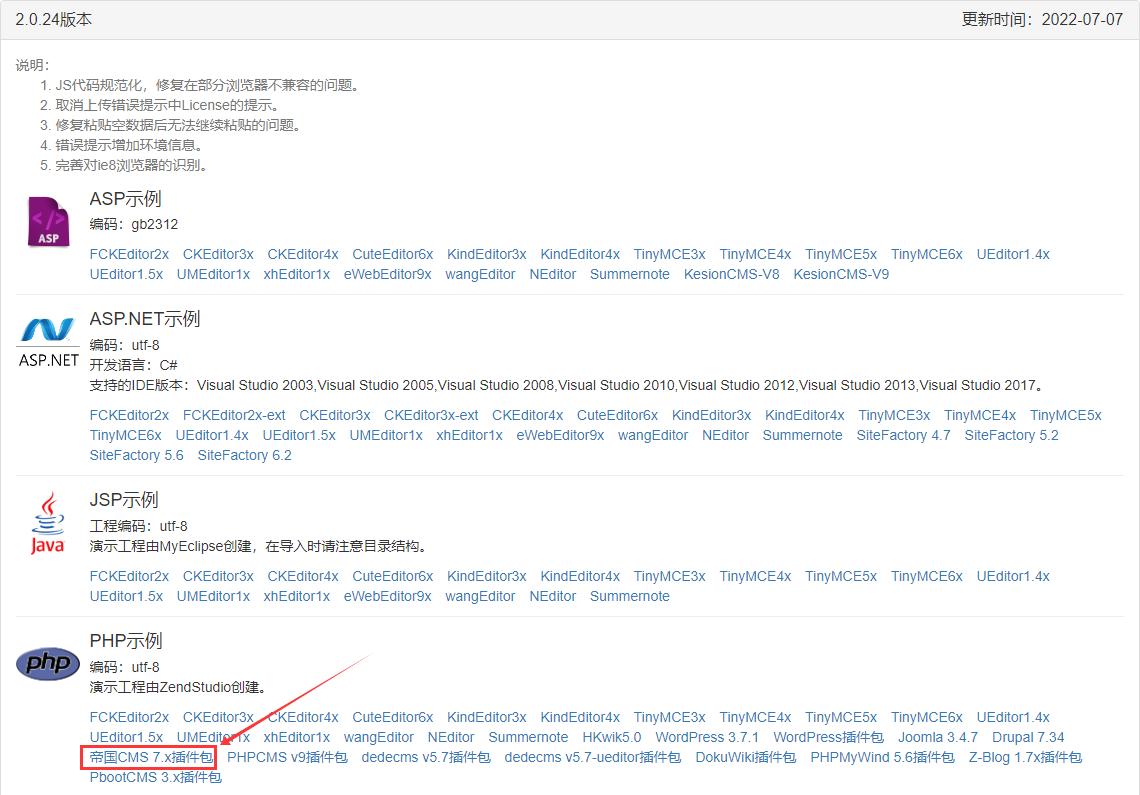Viewport: 1140px width, 795px height.
Task: Click the 支持的IDE版本 line
Action: tap(567, 385)
